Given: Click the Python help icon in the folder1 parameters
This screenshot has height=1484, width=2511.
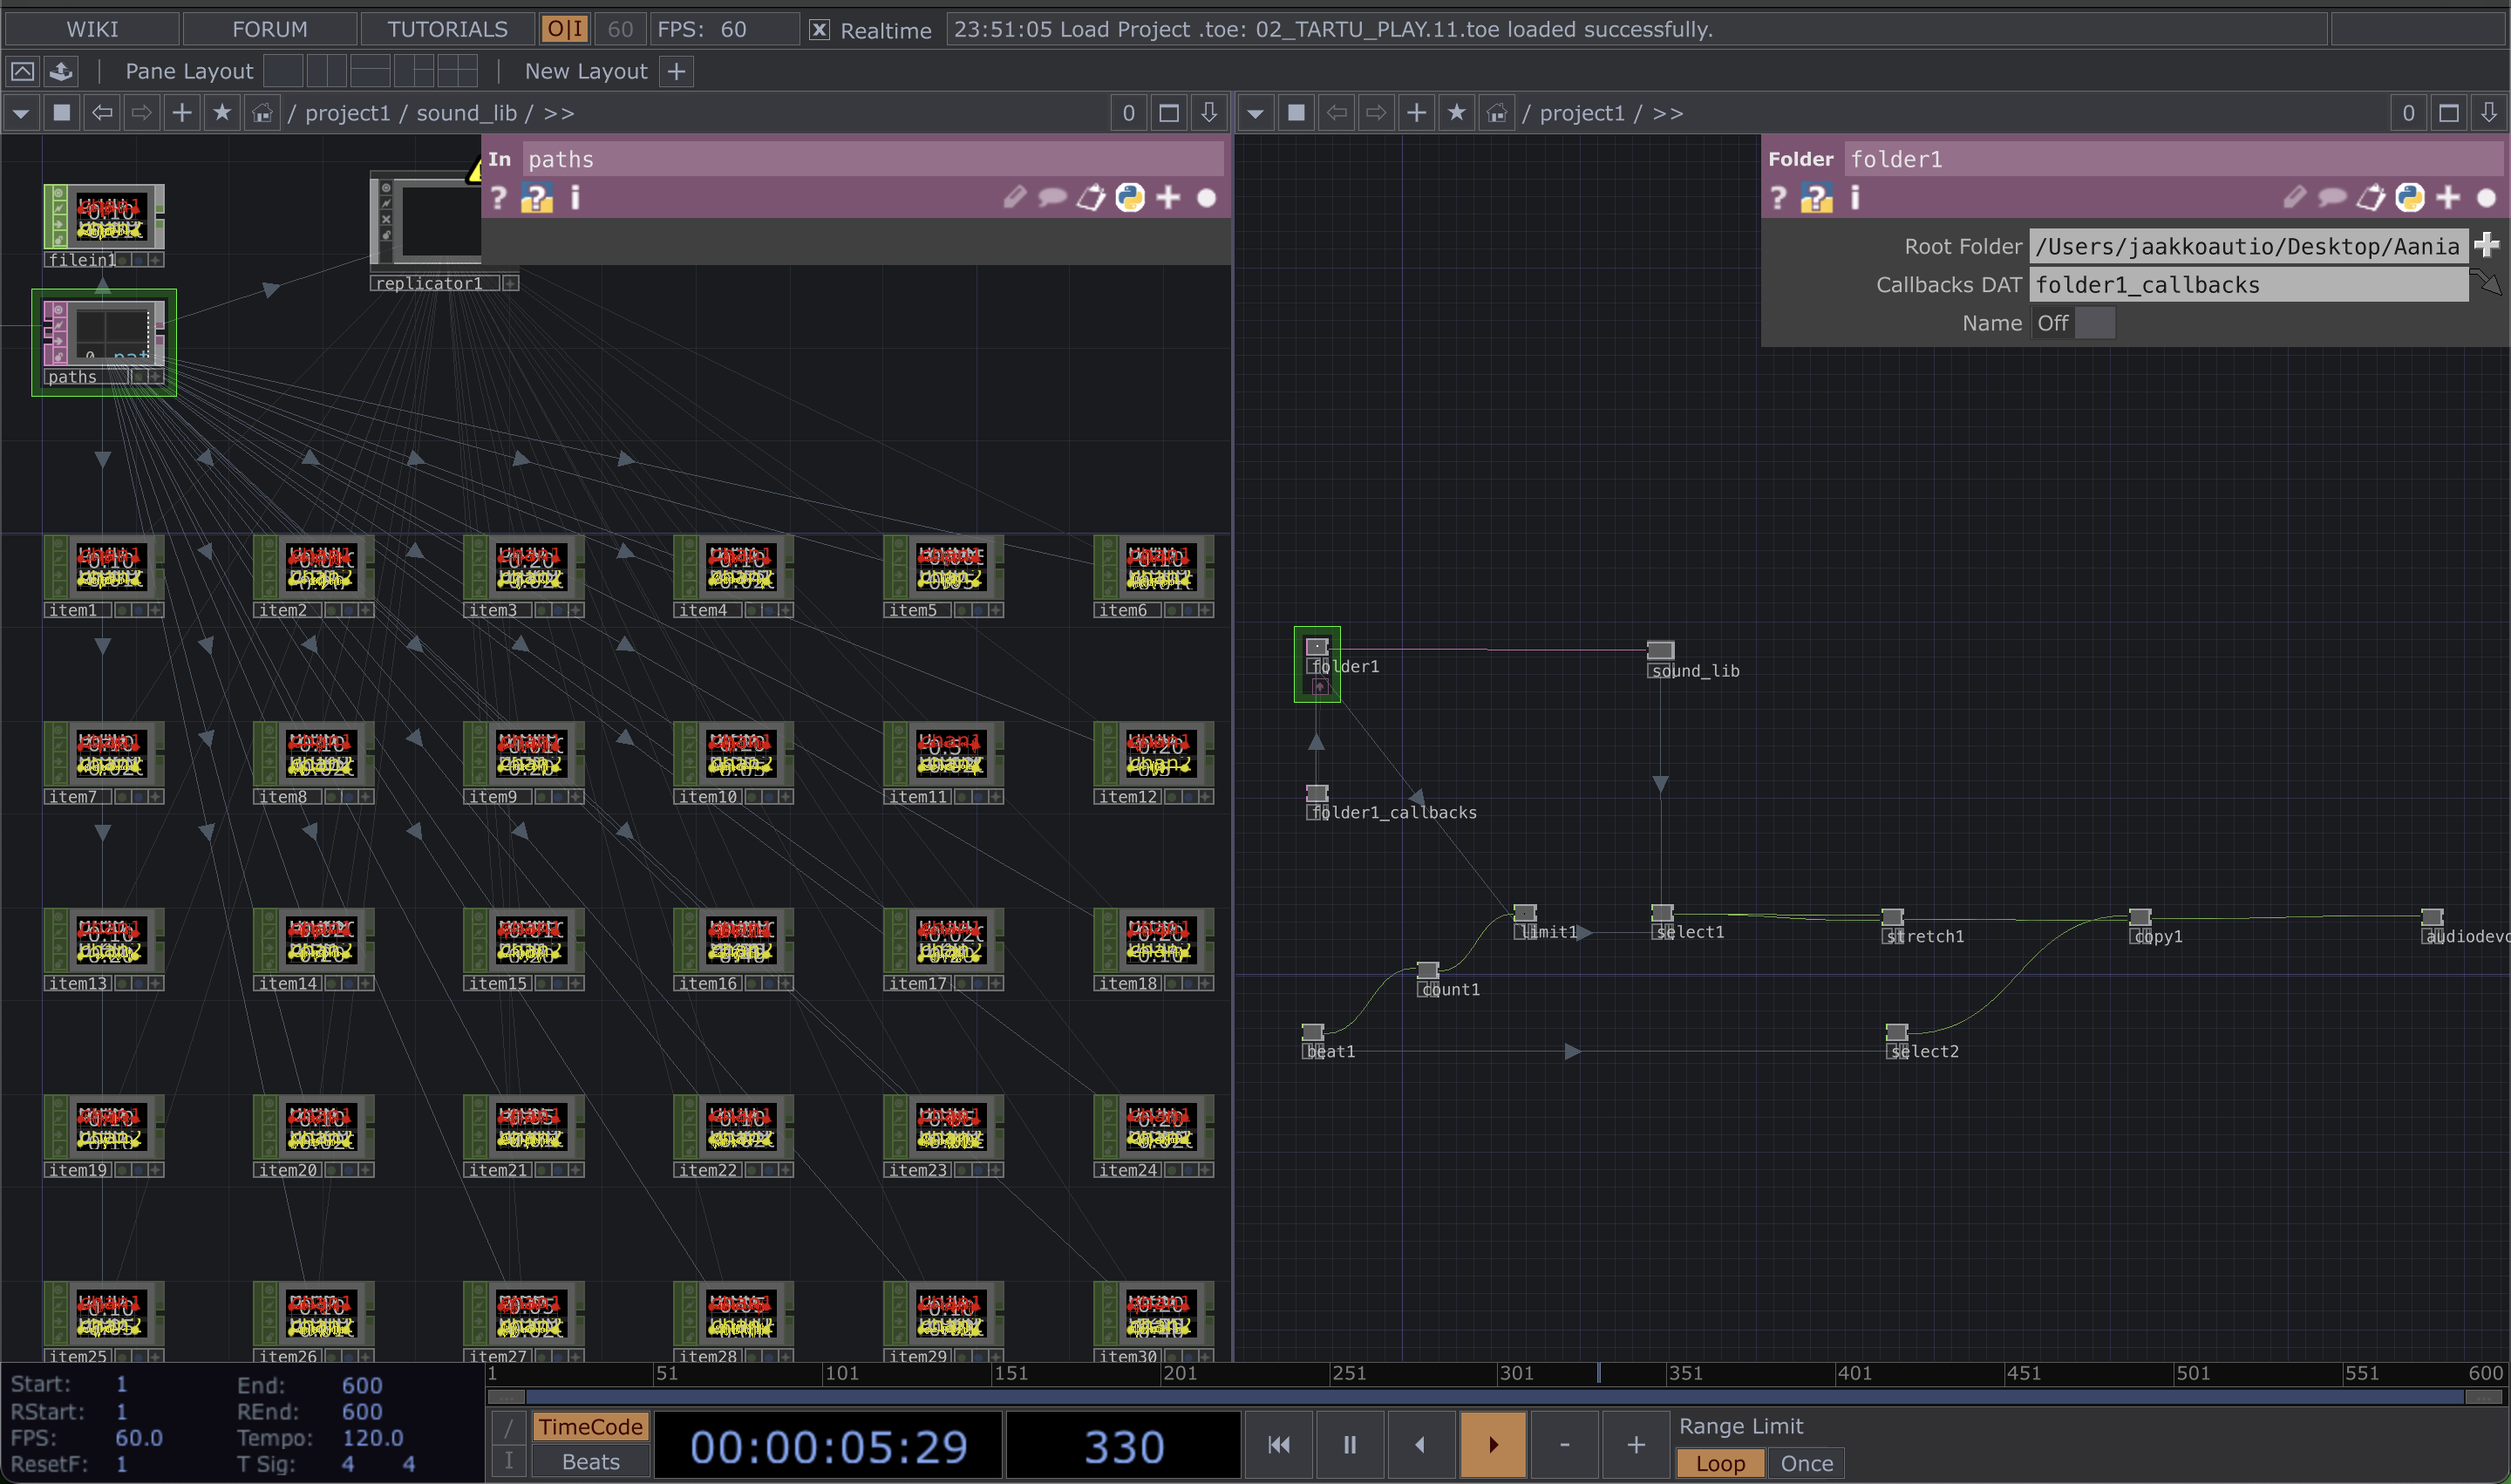Looking at the screenshot, I should click(1816, 198).
